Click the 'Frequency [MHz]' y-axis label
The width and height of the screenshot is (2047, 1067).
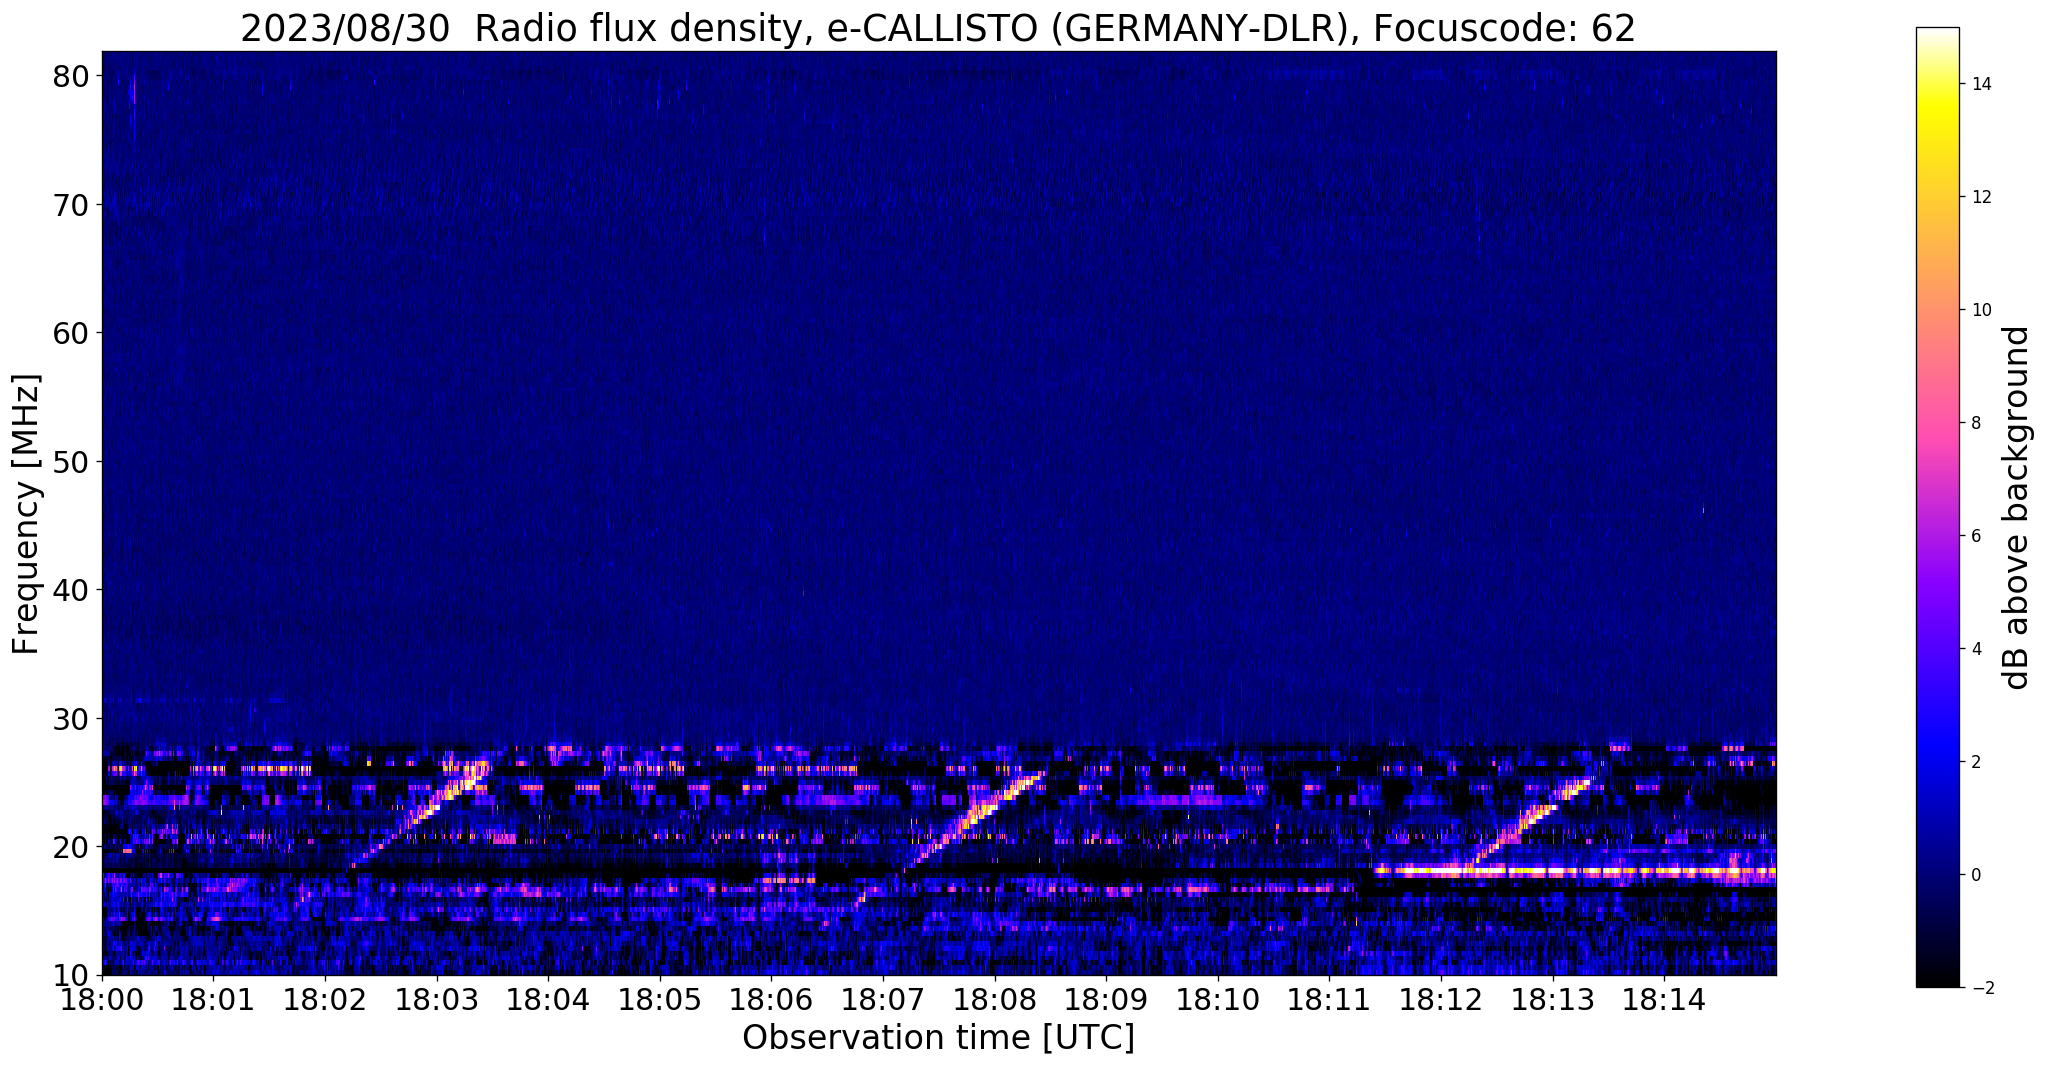[x=26, y=514]
